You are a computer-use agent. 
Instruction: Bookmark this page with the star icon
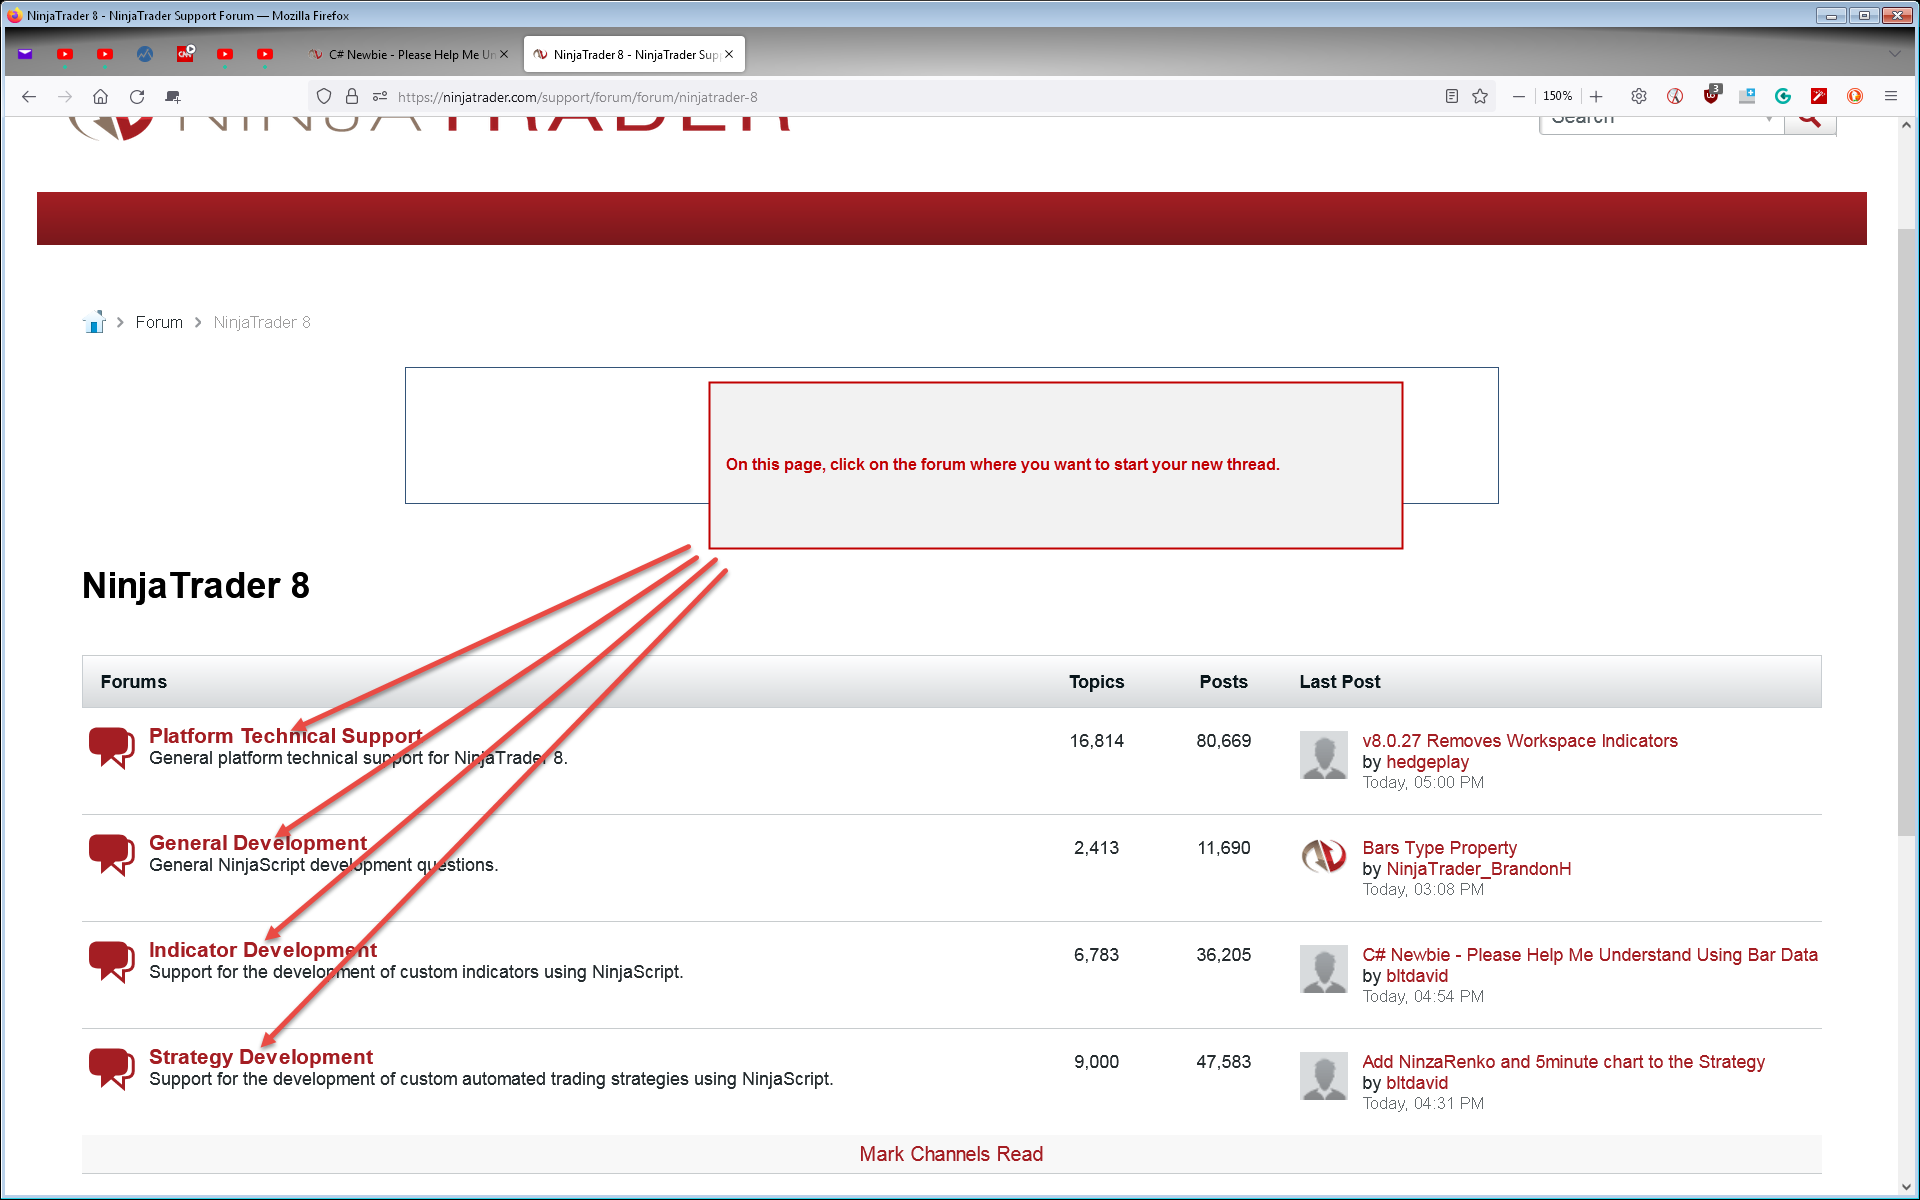(x=1480, y=96)
